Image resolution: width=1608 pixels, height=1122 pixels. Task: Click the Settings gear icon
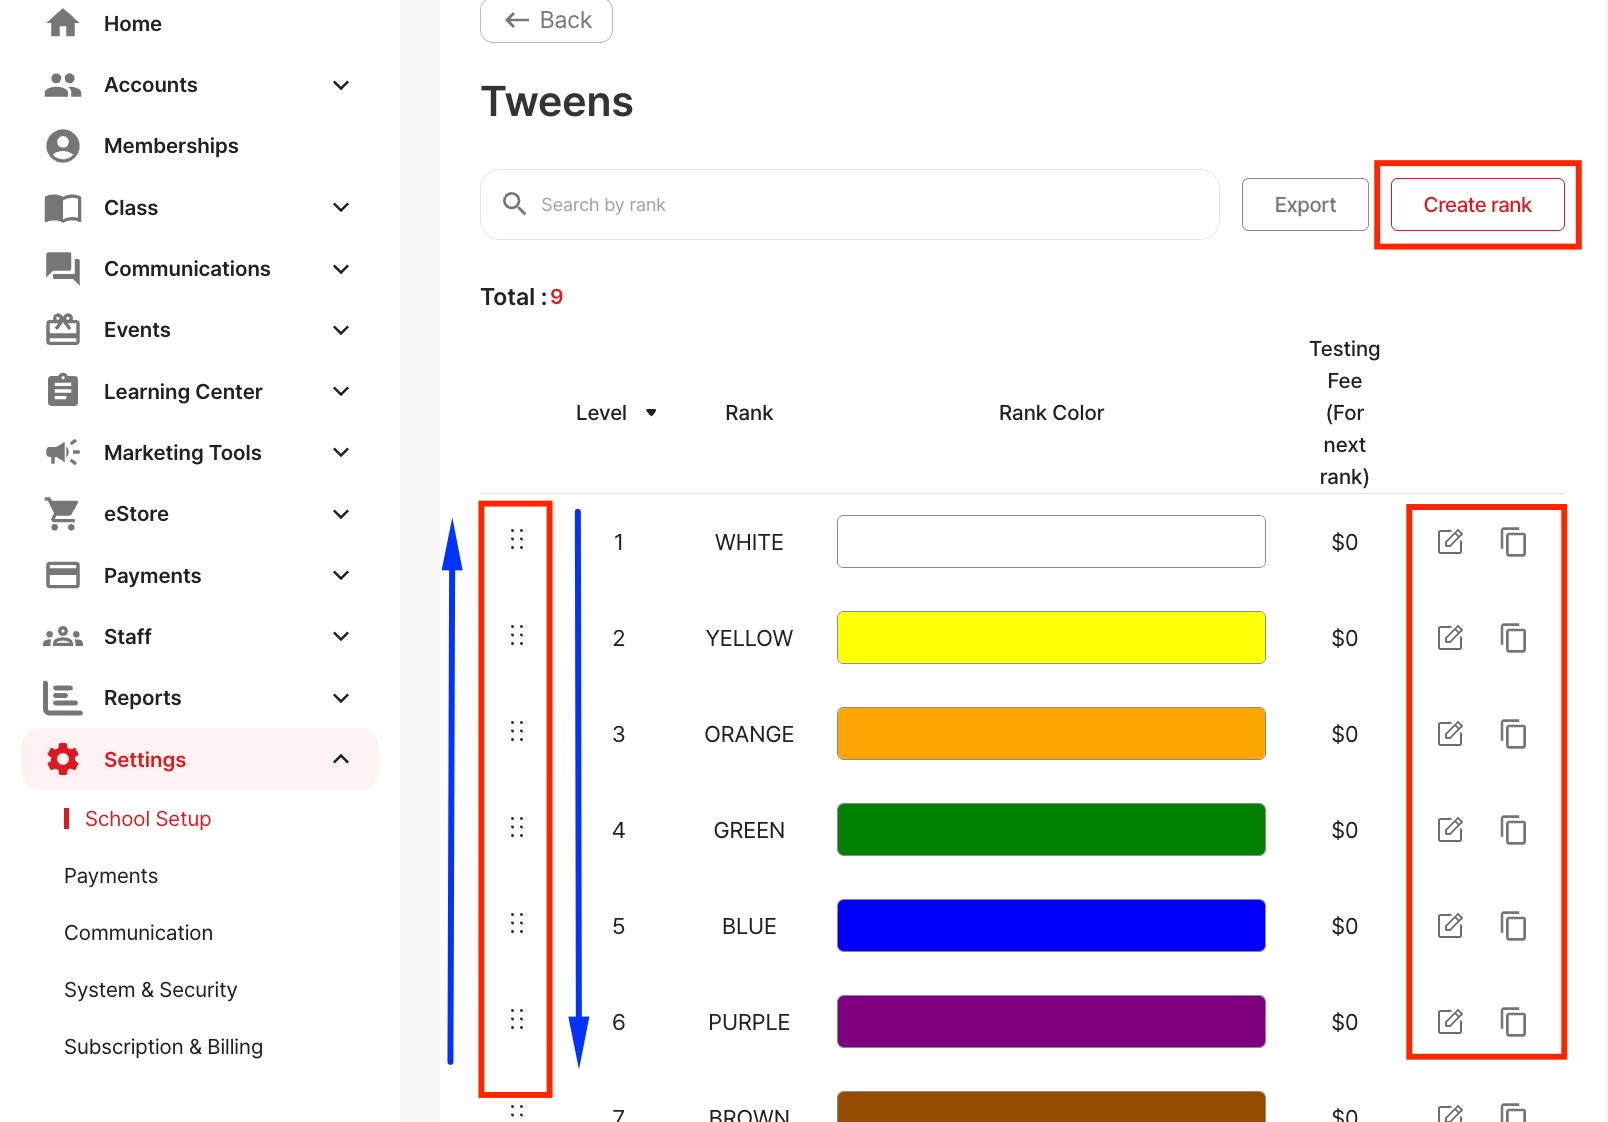tap(62, 759)
